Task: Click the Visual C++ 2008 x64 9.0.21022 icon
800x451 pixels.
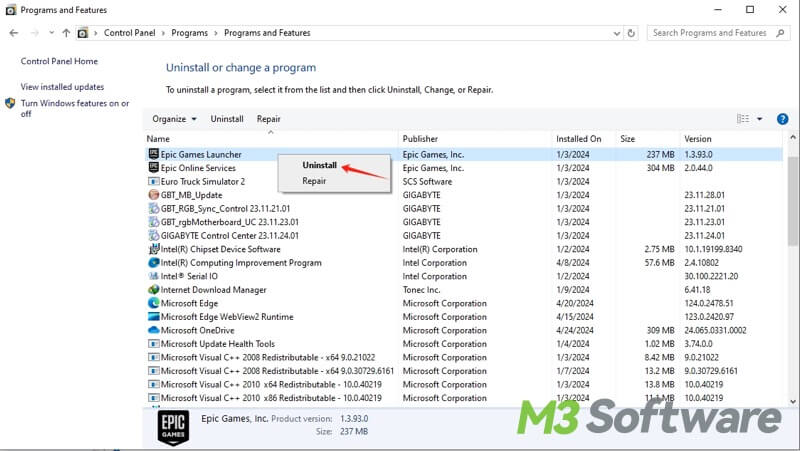Action: [x=154, y=357]
